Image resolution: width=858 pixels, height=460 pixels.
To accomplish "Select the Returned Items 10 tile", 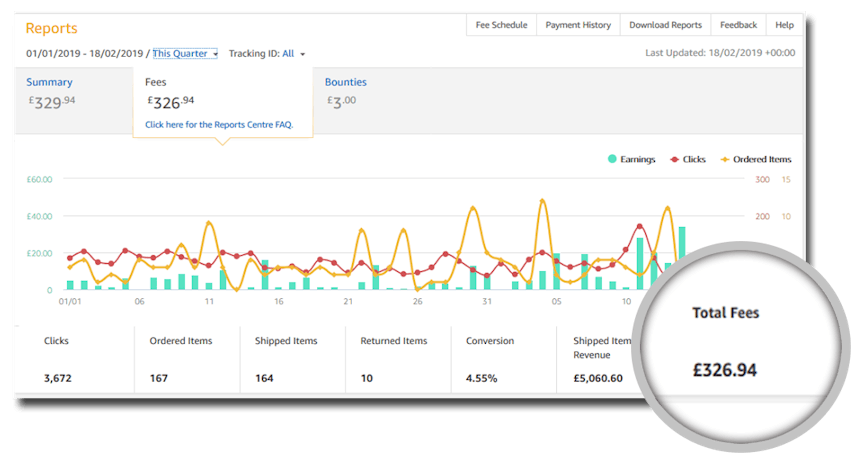I will (x=397, y=359).
